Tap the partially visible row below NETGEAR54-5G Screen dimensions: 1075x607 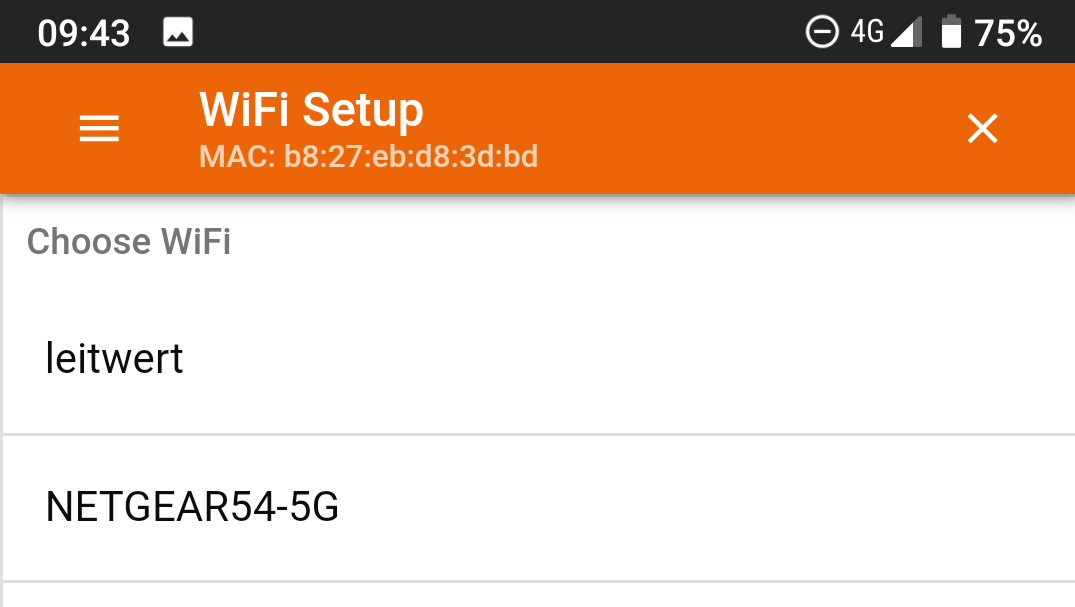(538, 595)
